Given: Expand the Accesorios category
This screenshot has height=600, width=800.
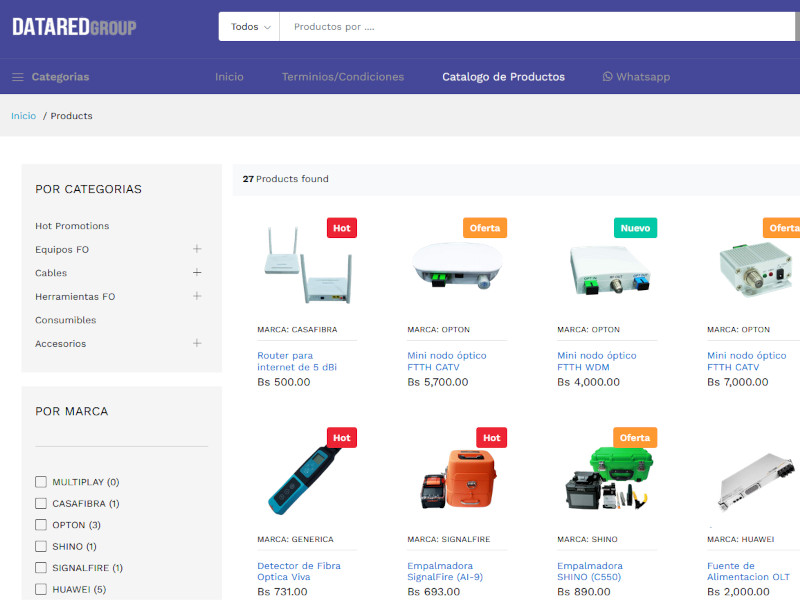Looking at the screenshot, I should [x=197, y=343].
